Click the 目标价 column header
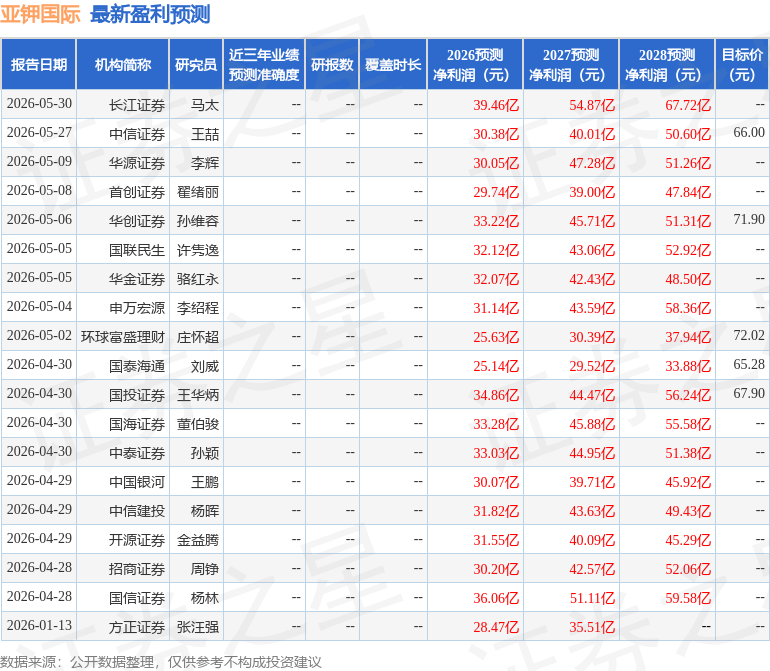The width and height of the screenshot is (770, 671). (x=742, y=64)
